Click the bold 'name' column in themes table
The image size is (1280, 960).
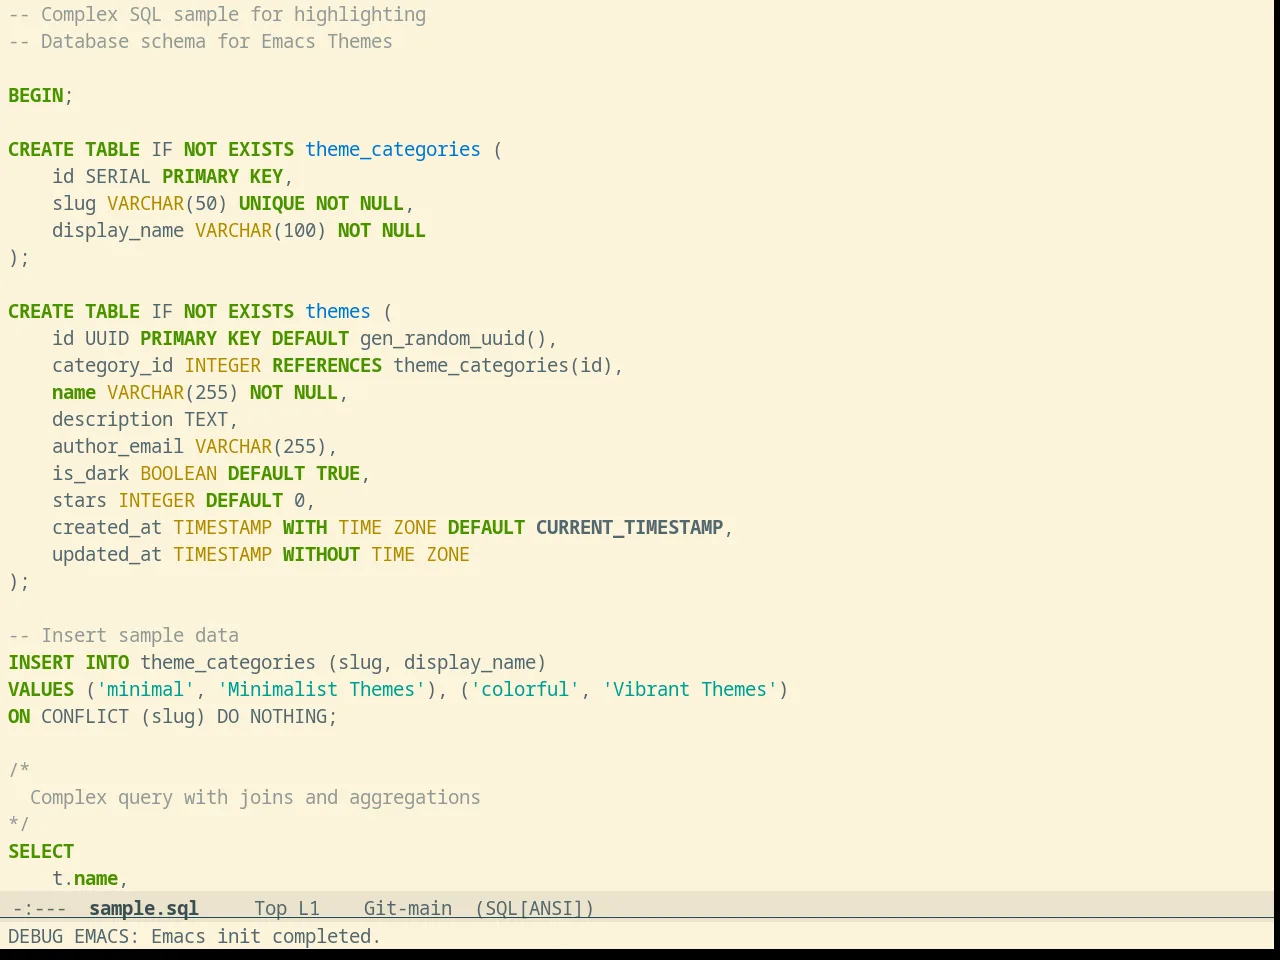coord(74,392)
